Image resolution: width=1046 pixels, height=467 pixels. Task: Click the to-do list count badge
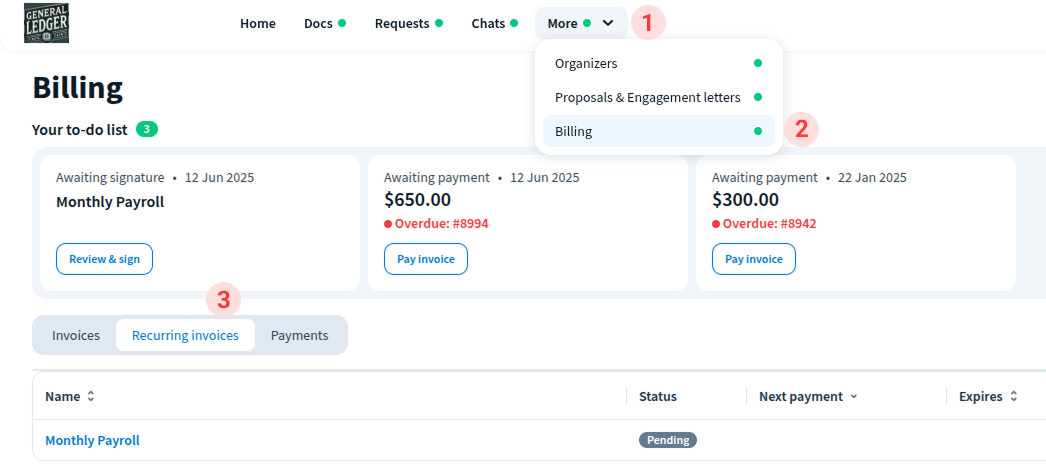pyautogui.click(x=147, y=129)
